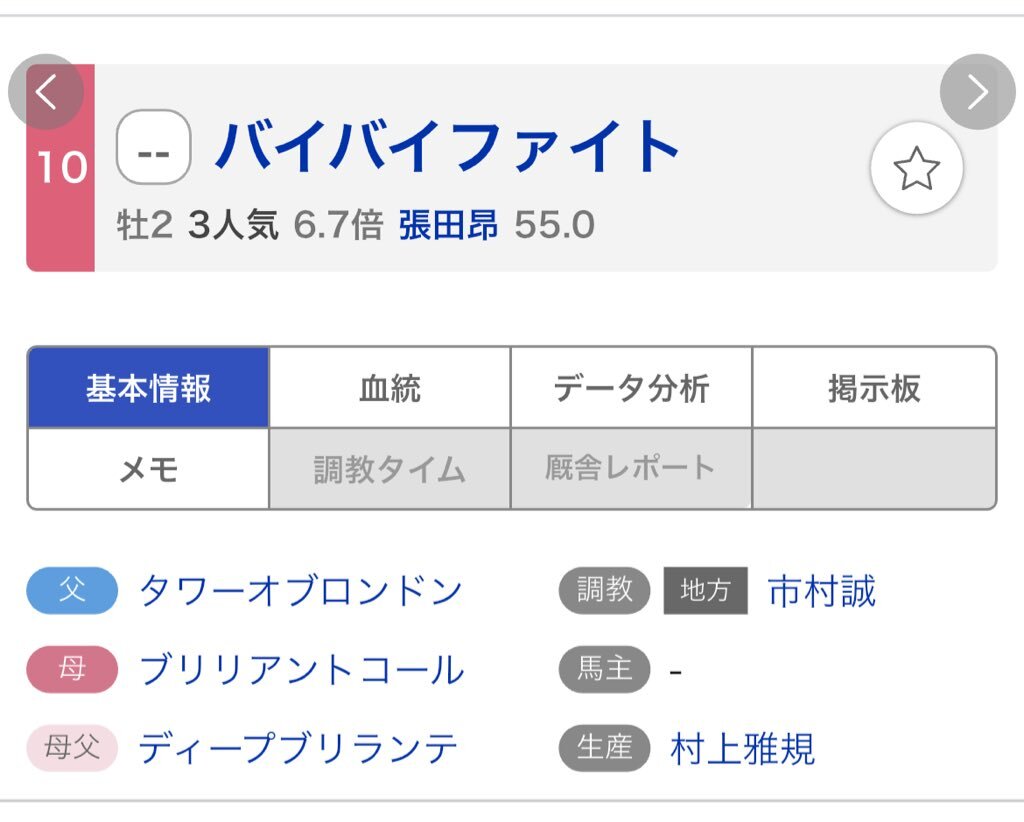Open the prediction mark selector box
The image size is (1024, 822).
pyautogui.click(x=153, y=147)
